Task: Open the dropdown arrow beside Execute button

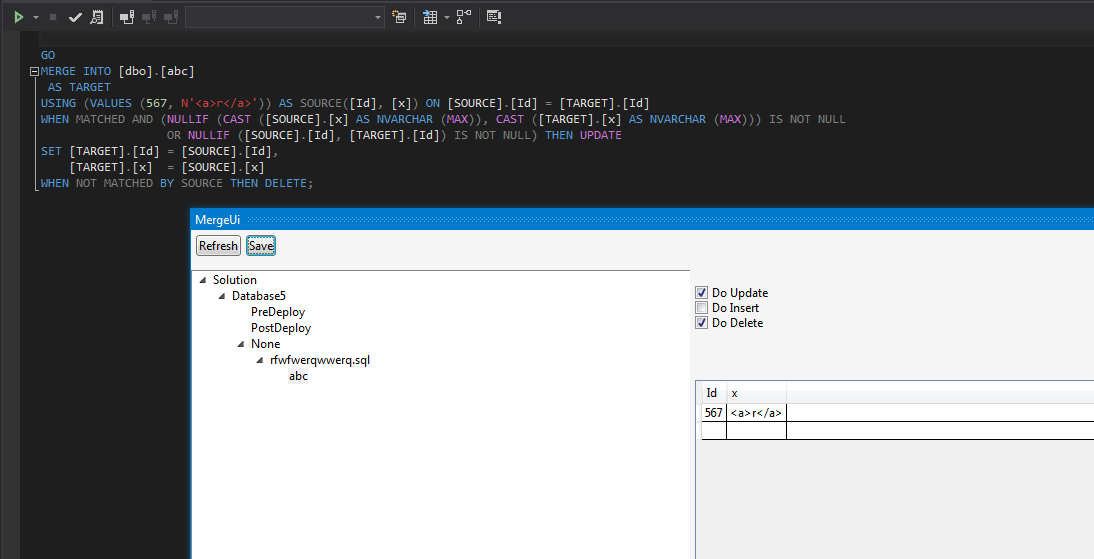Action: point(36,17)
